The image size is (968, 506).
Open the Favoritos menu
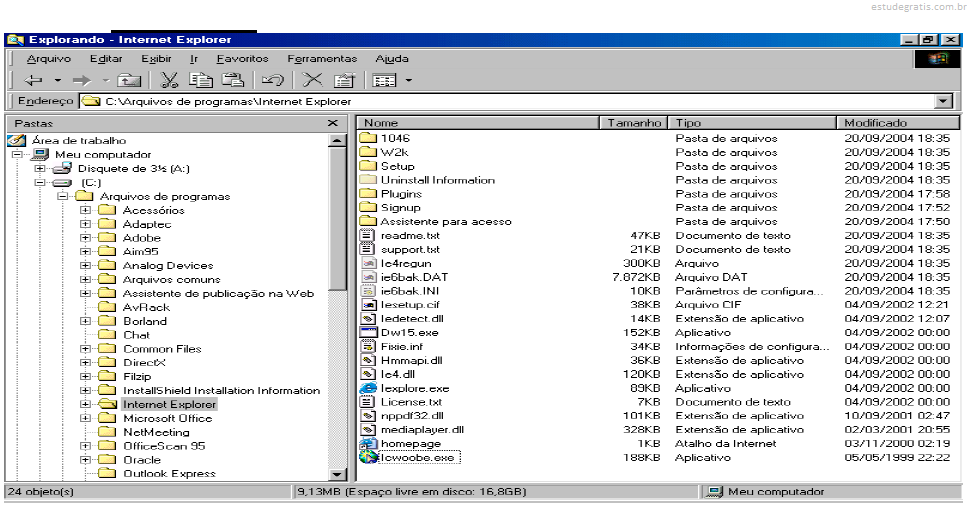[x=243, y=59]
